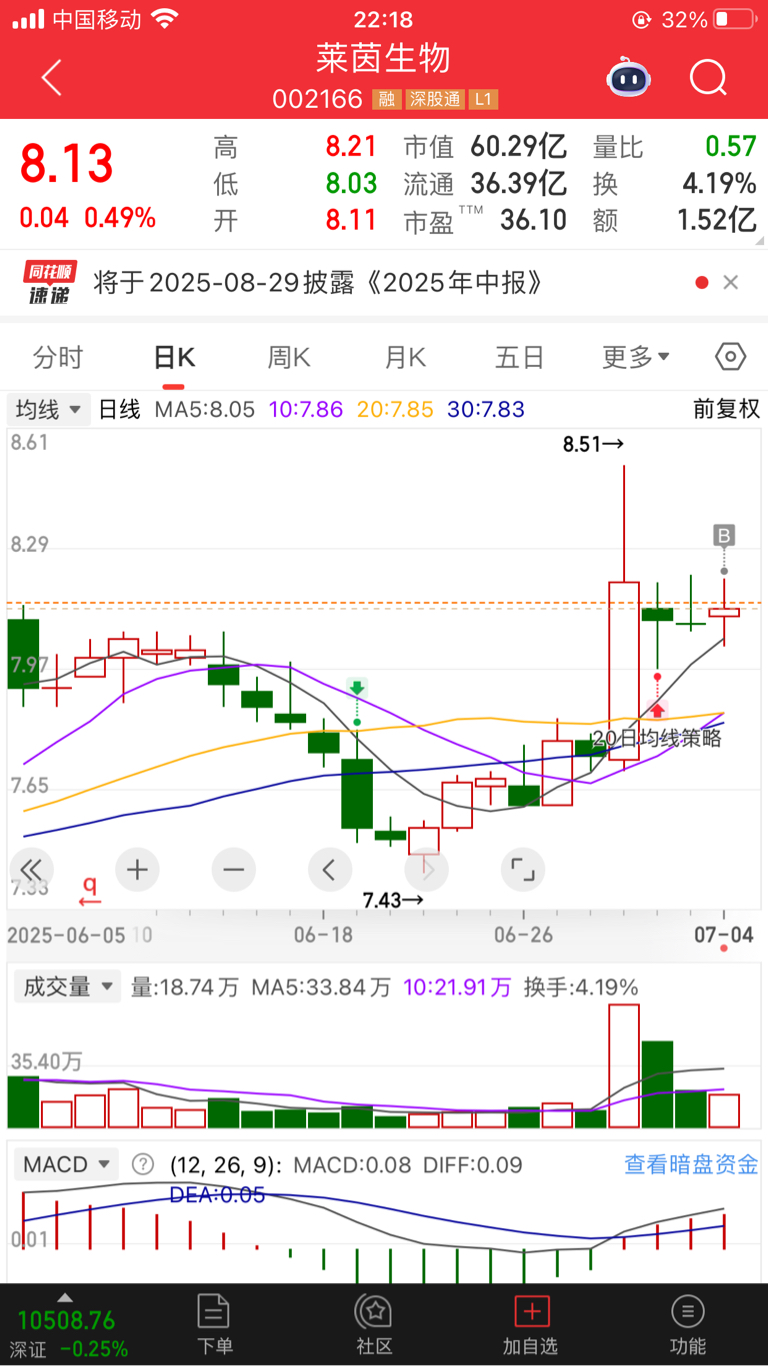Image resolution: width=768 pixels, height=1366 pixels.
Task: Tap the yellow 20:7.85 MA value
Action: [394, 409]
